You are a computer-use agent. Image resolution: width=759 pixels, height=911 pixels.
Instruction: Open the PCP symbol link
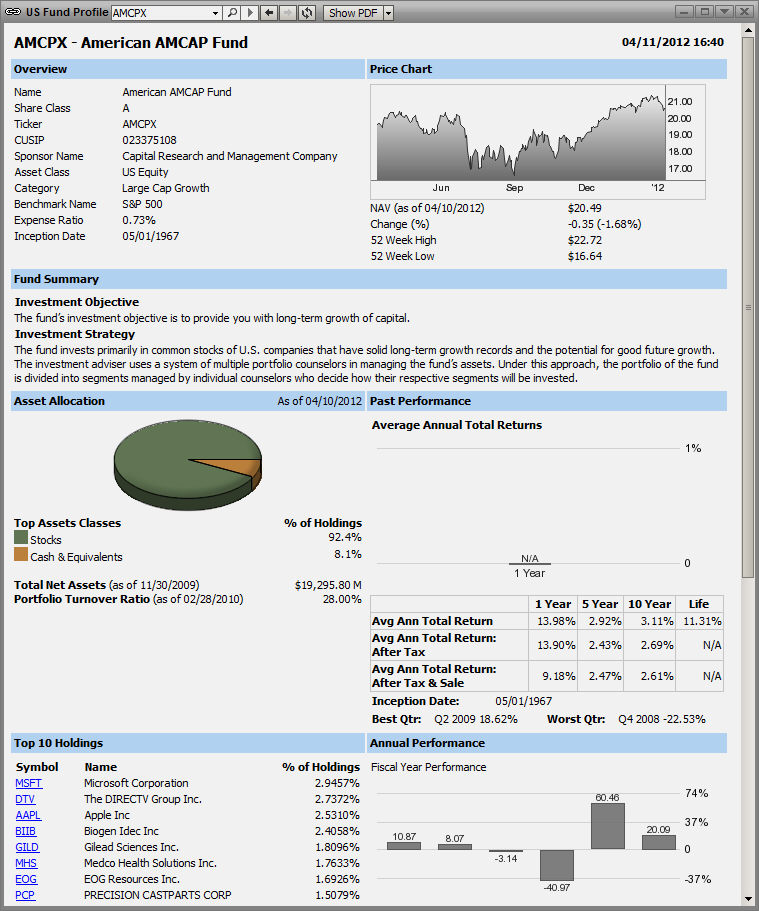(x=25, y=895)
